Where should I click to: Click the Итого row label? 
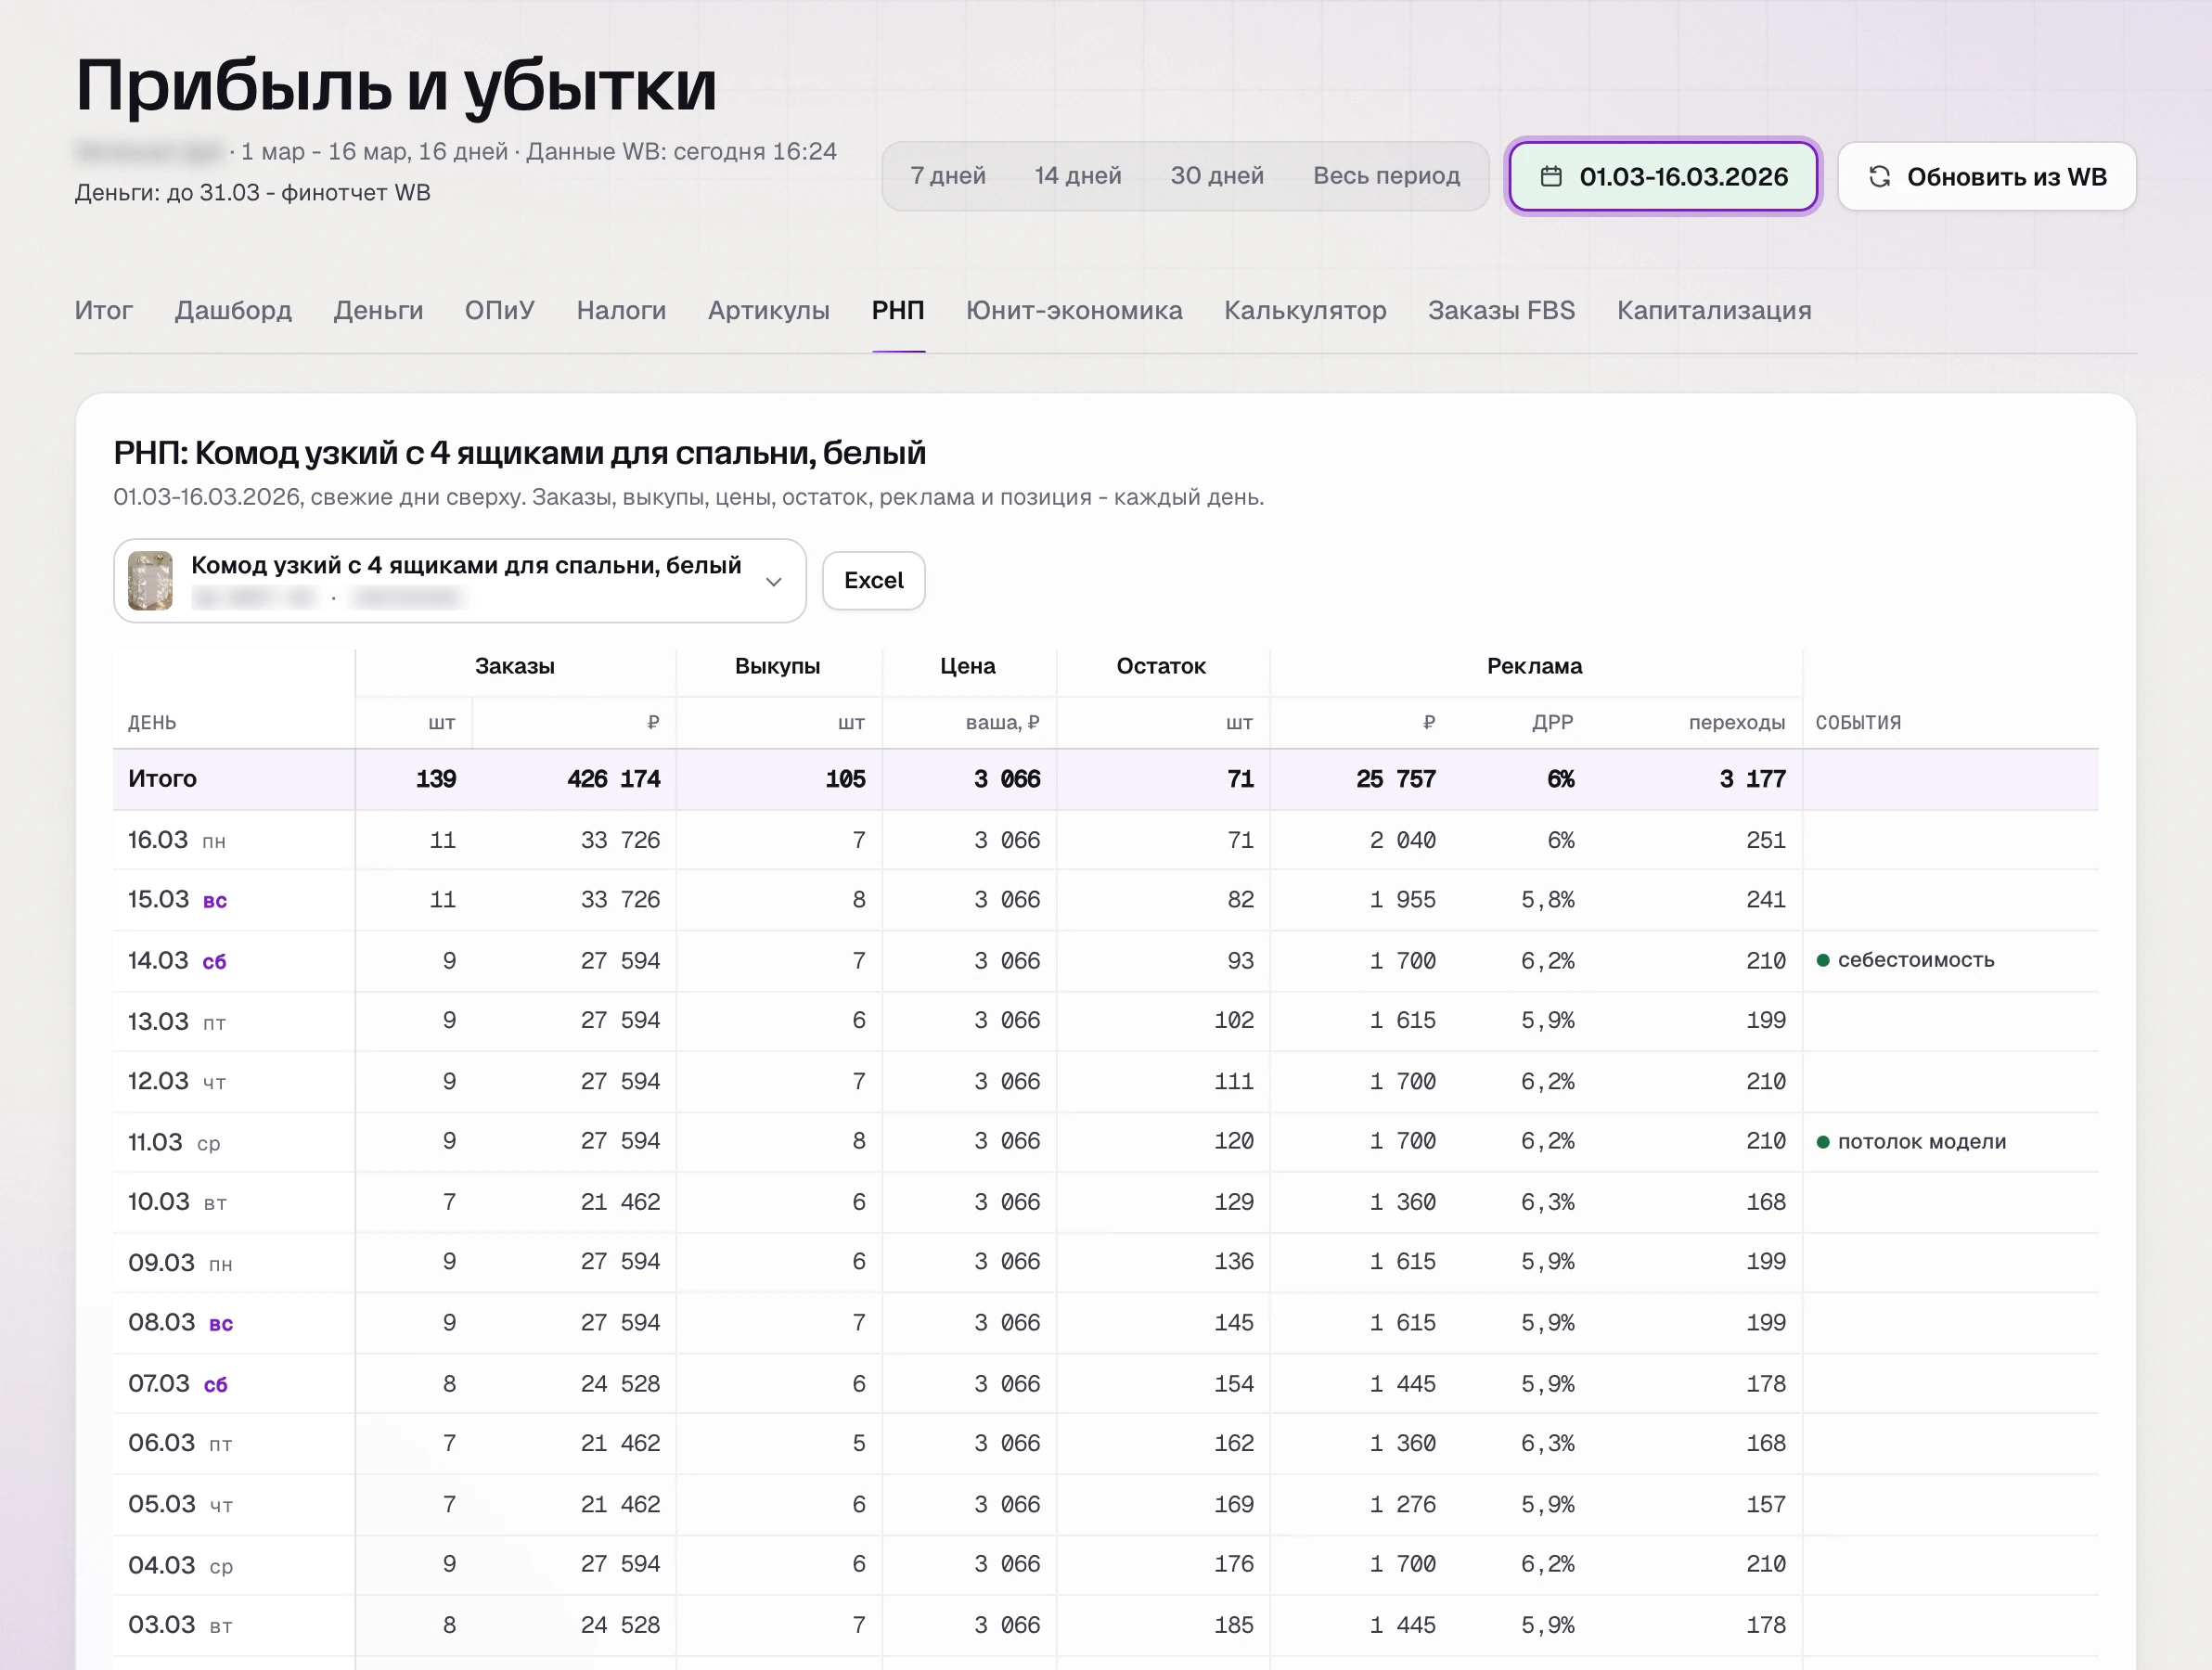pyautogui.click(x=162, y=779)
